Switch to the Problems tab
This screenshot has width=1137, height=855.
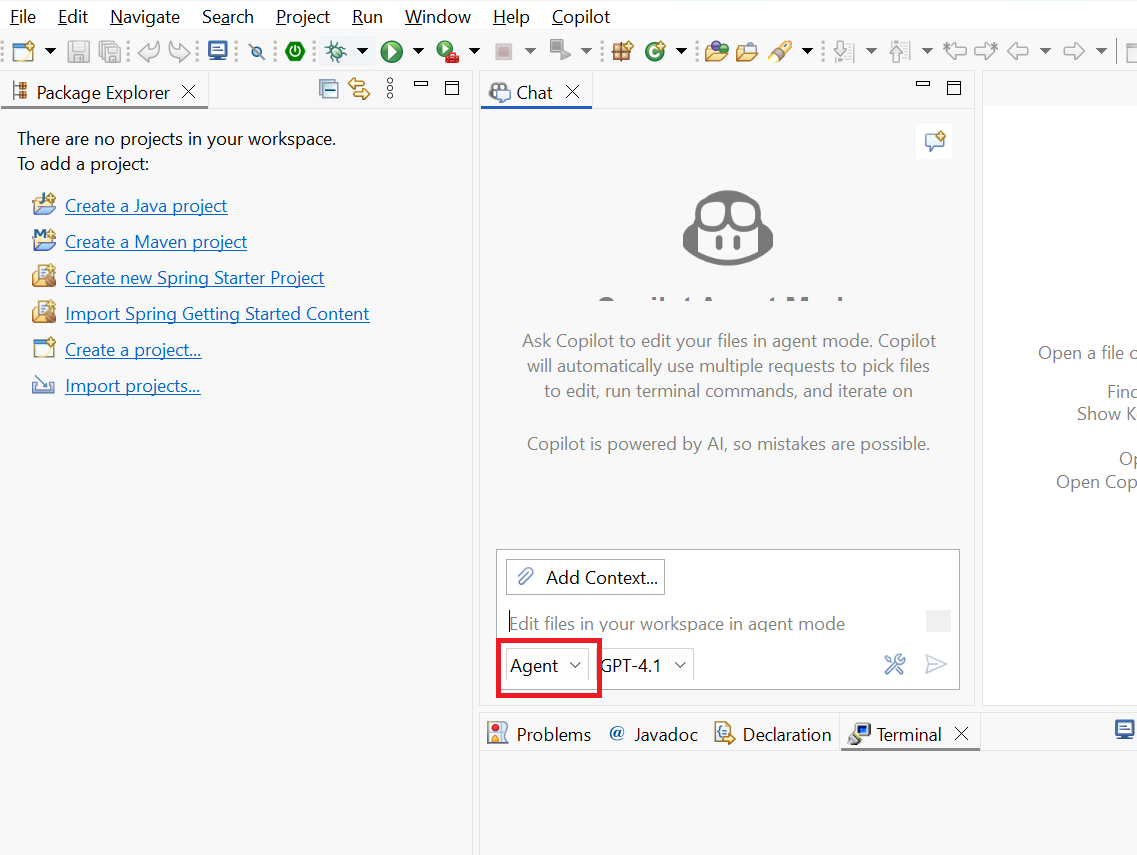(539, 734)
